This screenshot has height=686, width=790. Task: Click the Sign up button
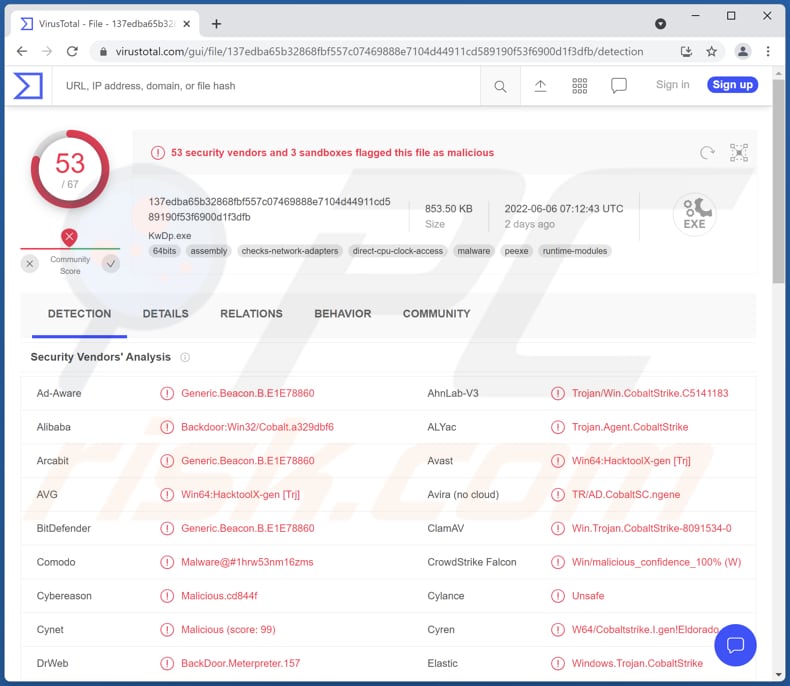coord(732,85)
